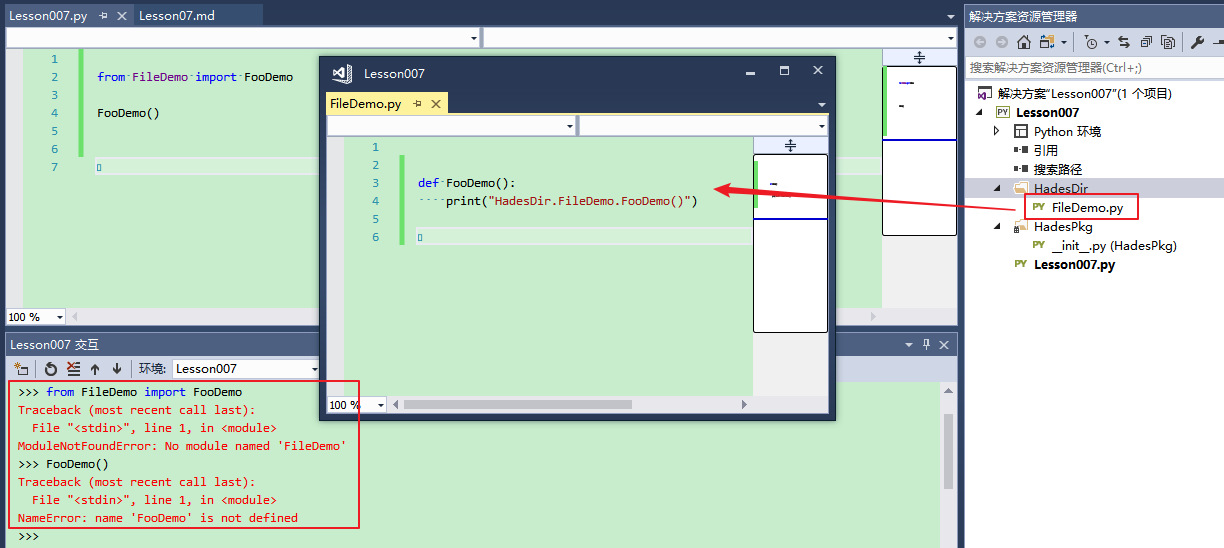Clear the interactive window with the red X icon
This screenshot has height=548, width=1224.
click(73, 369)
